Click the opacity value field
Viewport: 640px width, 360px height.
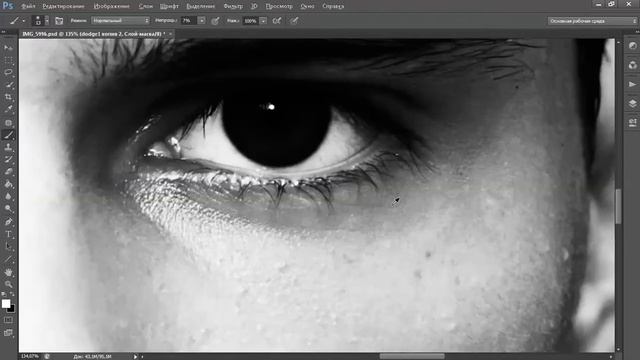[x=189, y=20]
